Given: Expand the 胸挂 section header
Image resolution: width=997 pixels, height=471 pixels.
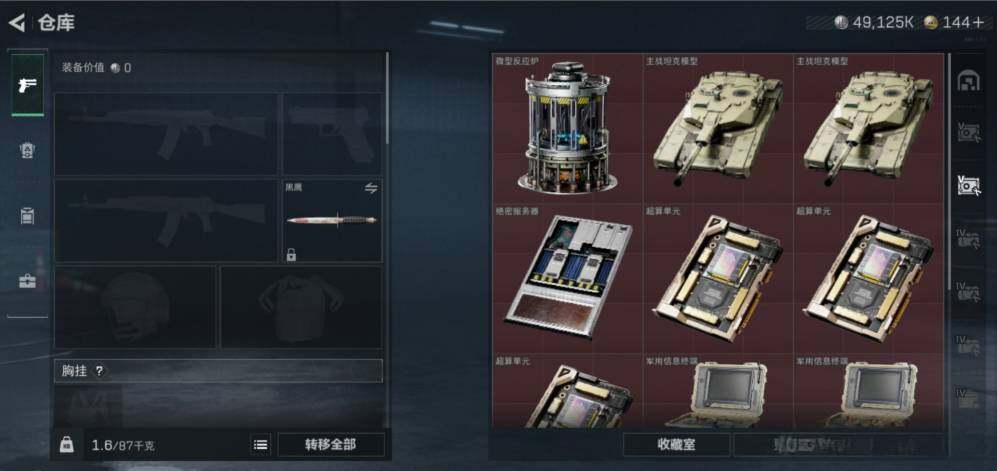Looking at the screenshot, I should tap(218, 371).
